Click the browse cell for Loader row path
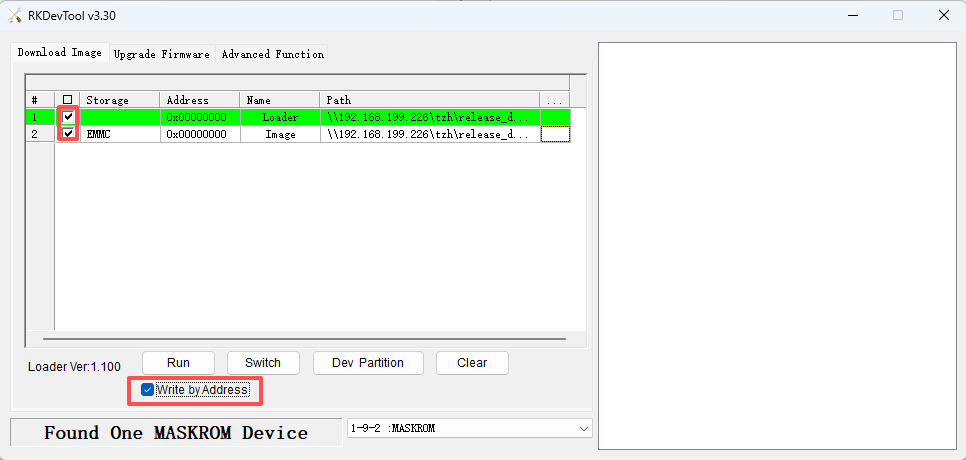This screenshot has width=966, height=460. point(554,117)
